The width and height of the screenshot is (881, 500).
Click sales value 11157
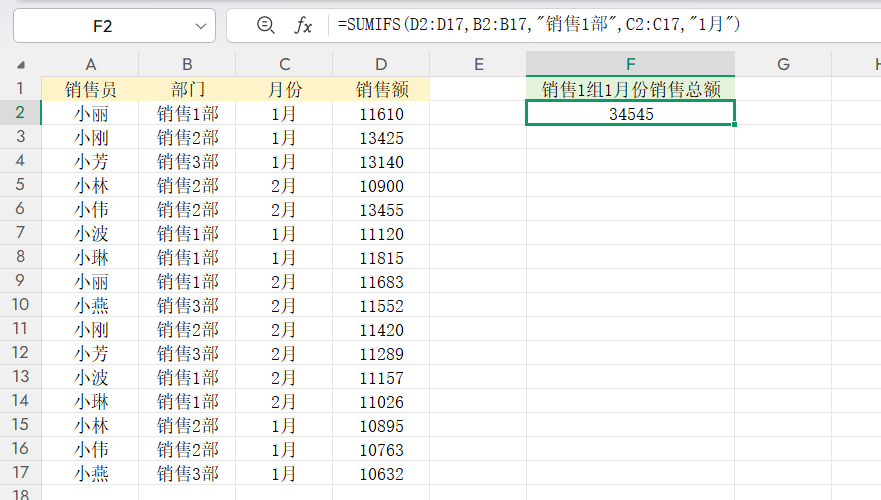click(x=381, y=378)
